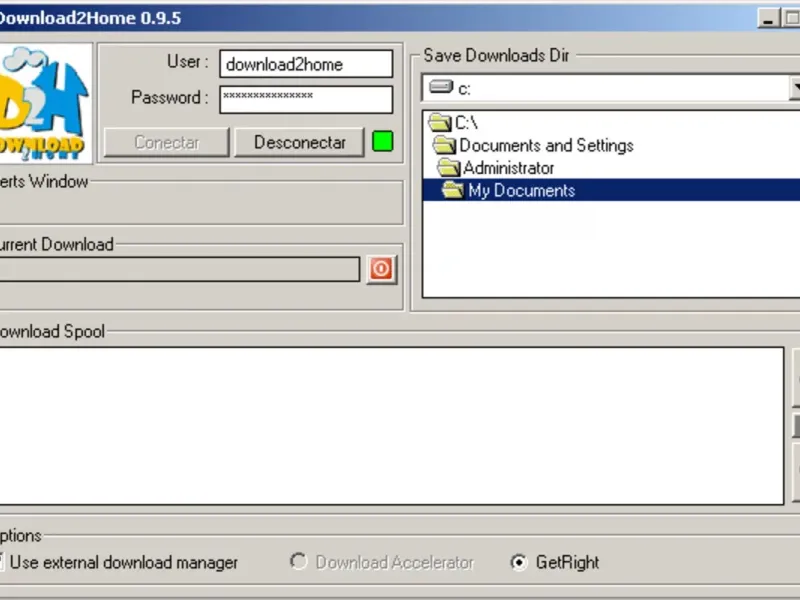This screenshot has height=600, width=800.
Task: Select Download Accelerator radio option
Action: pos(298,562)
